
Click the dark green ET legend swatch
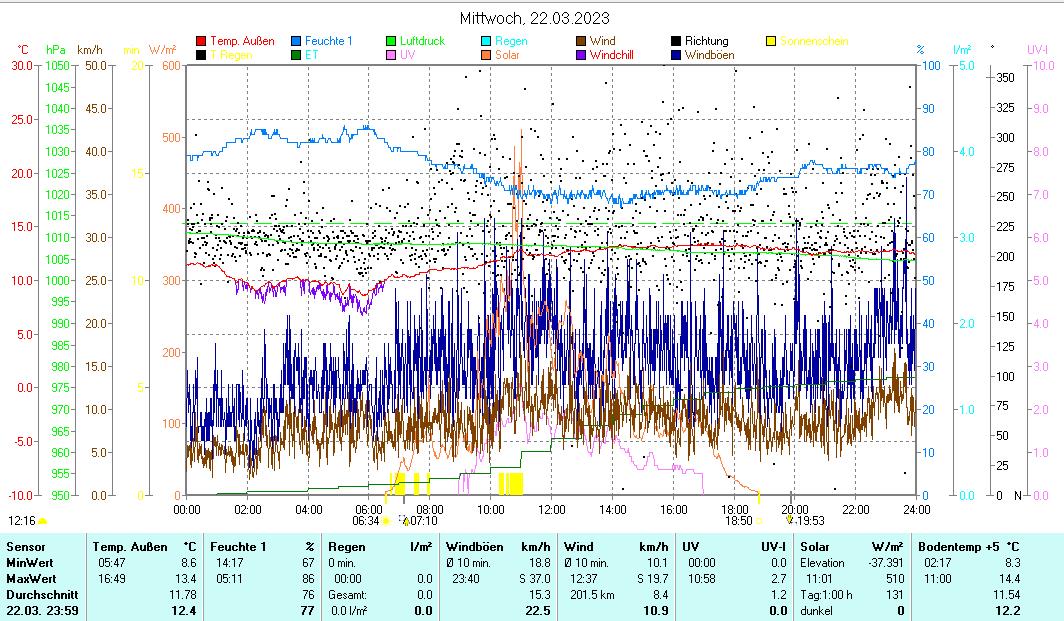point(296,55)
